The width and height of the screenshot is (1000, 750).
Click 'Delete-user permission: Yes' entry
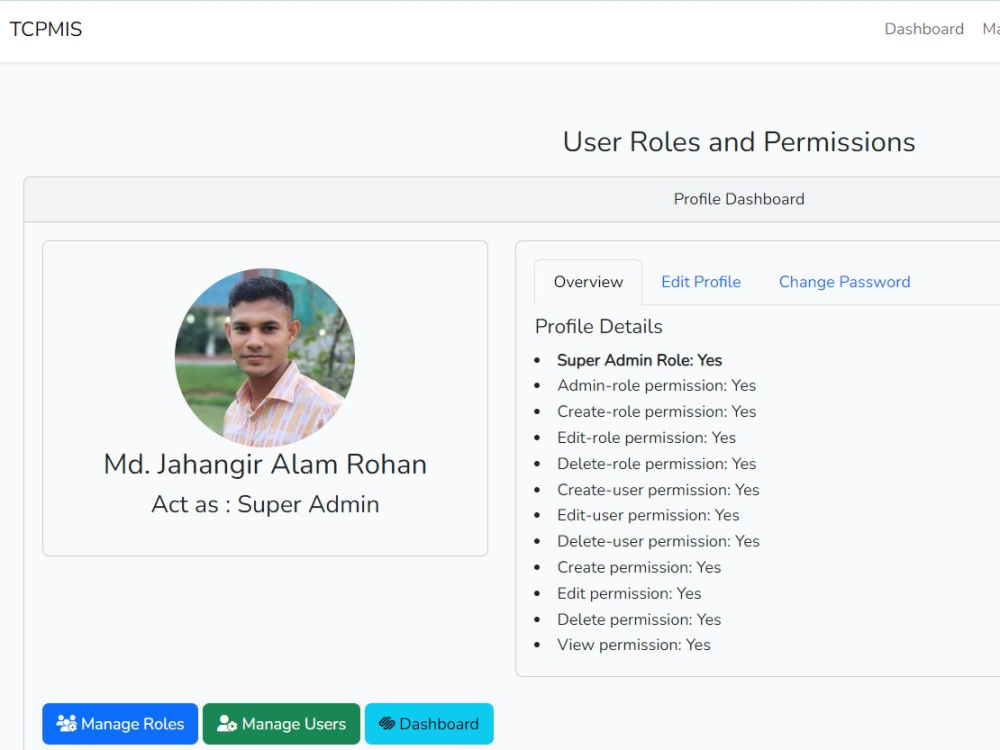(x=658, y=541)
